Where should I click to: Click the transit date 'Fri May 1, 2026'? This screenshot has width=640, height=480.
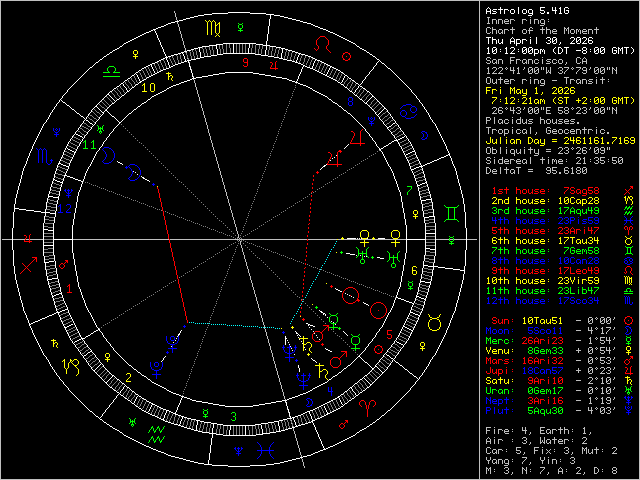coord(531,91)
